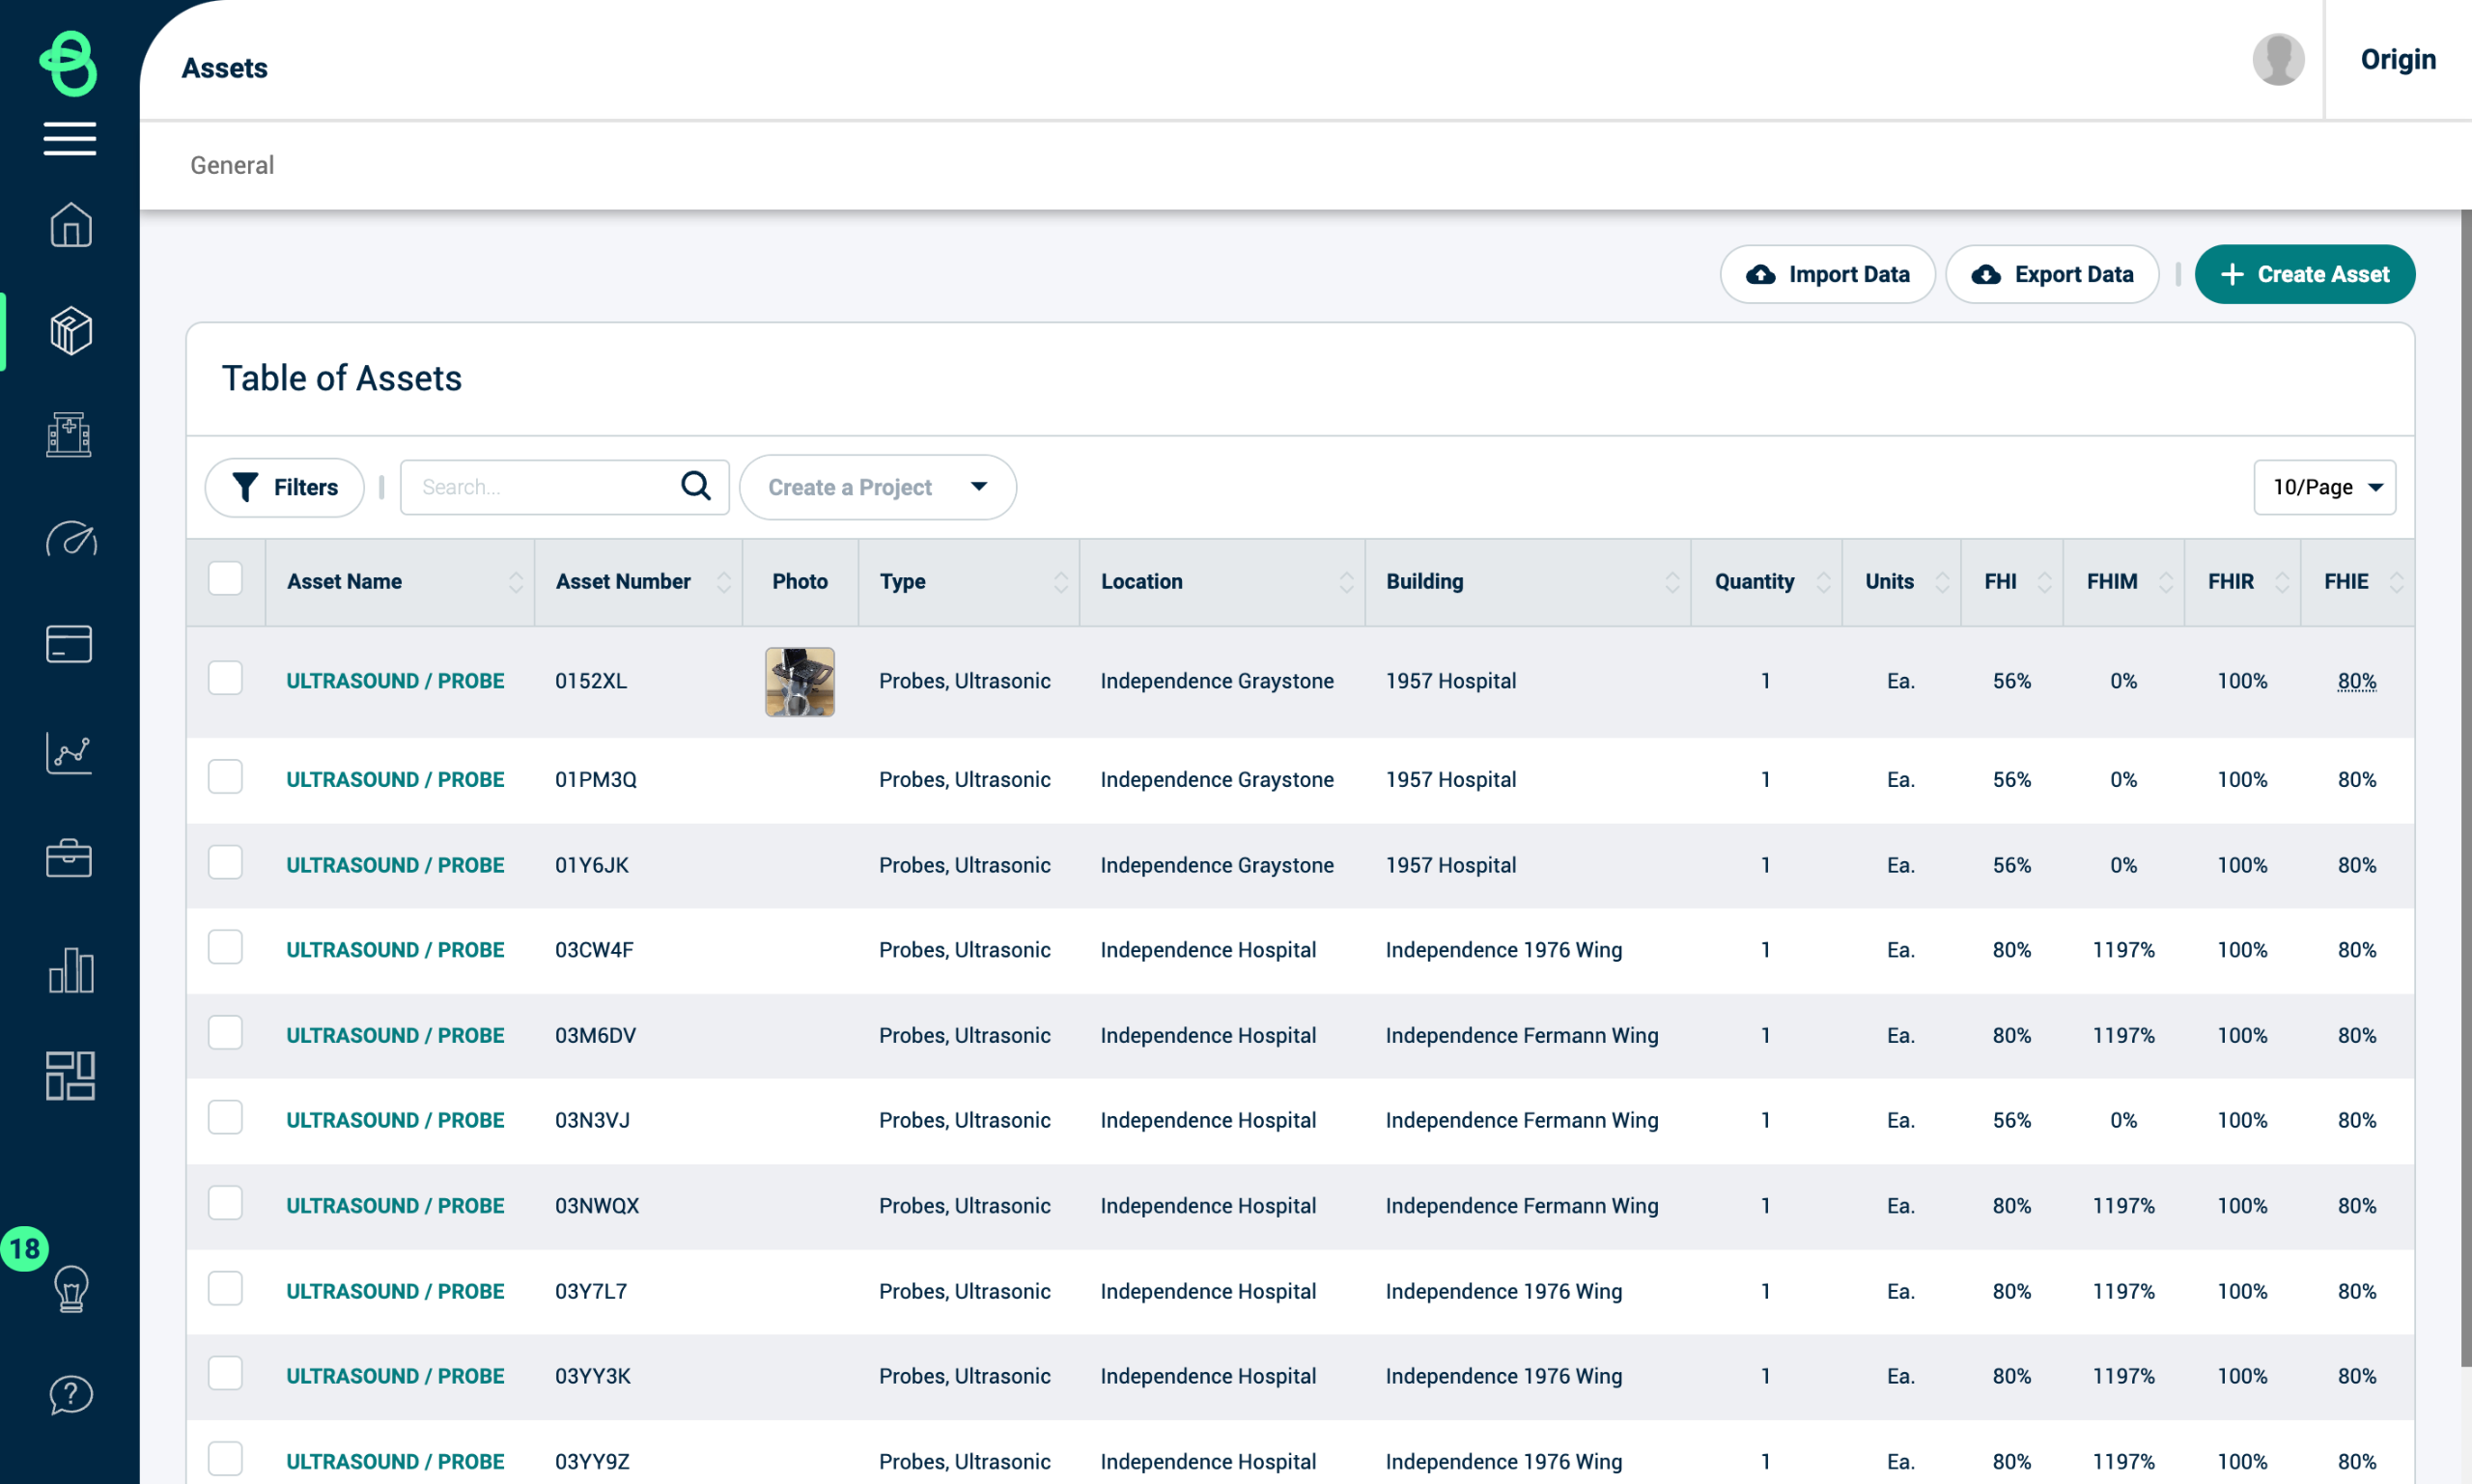The image size is (2472, 1484).
Task: Check the row for asset 0152XL
Action: tap(225, 678)
